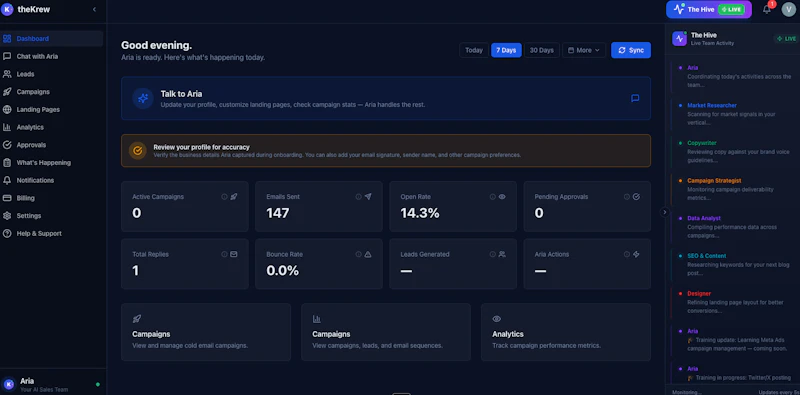The image size is (800, 395).
Task: Open the More date dropdown
Action: click(x=584, y=50)
